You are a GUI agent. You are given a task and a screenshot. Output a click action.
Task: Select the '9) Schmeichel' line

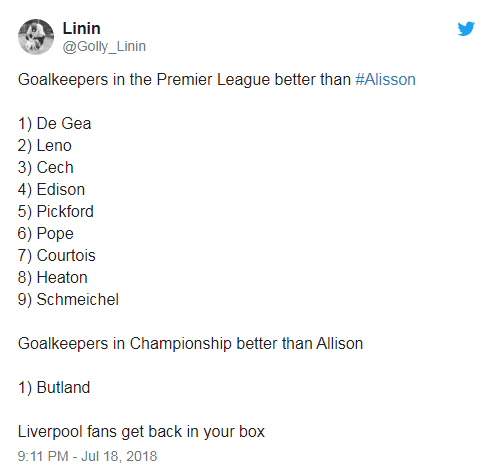click(68, 300)
